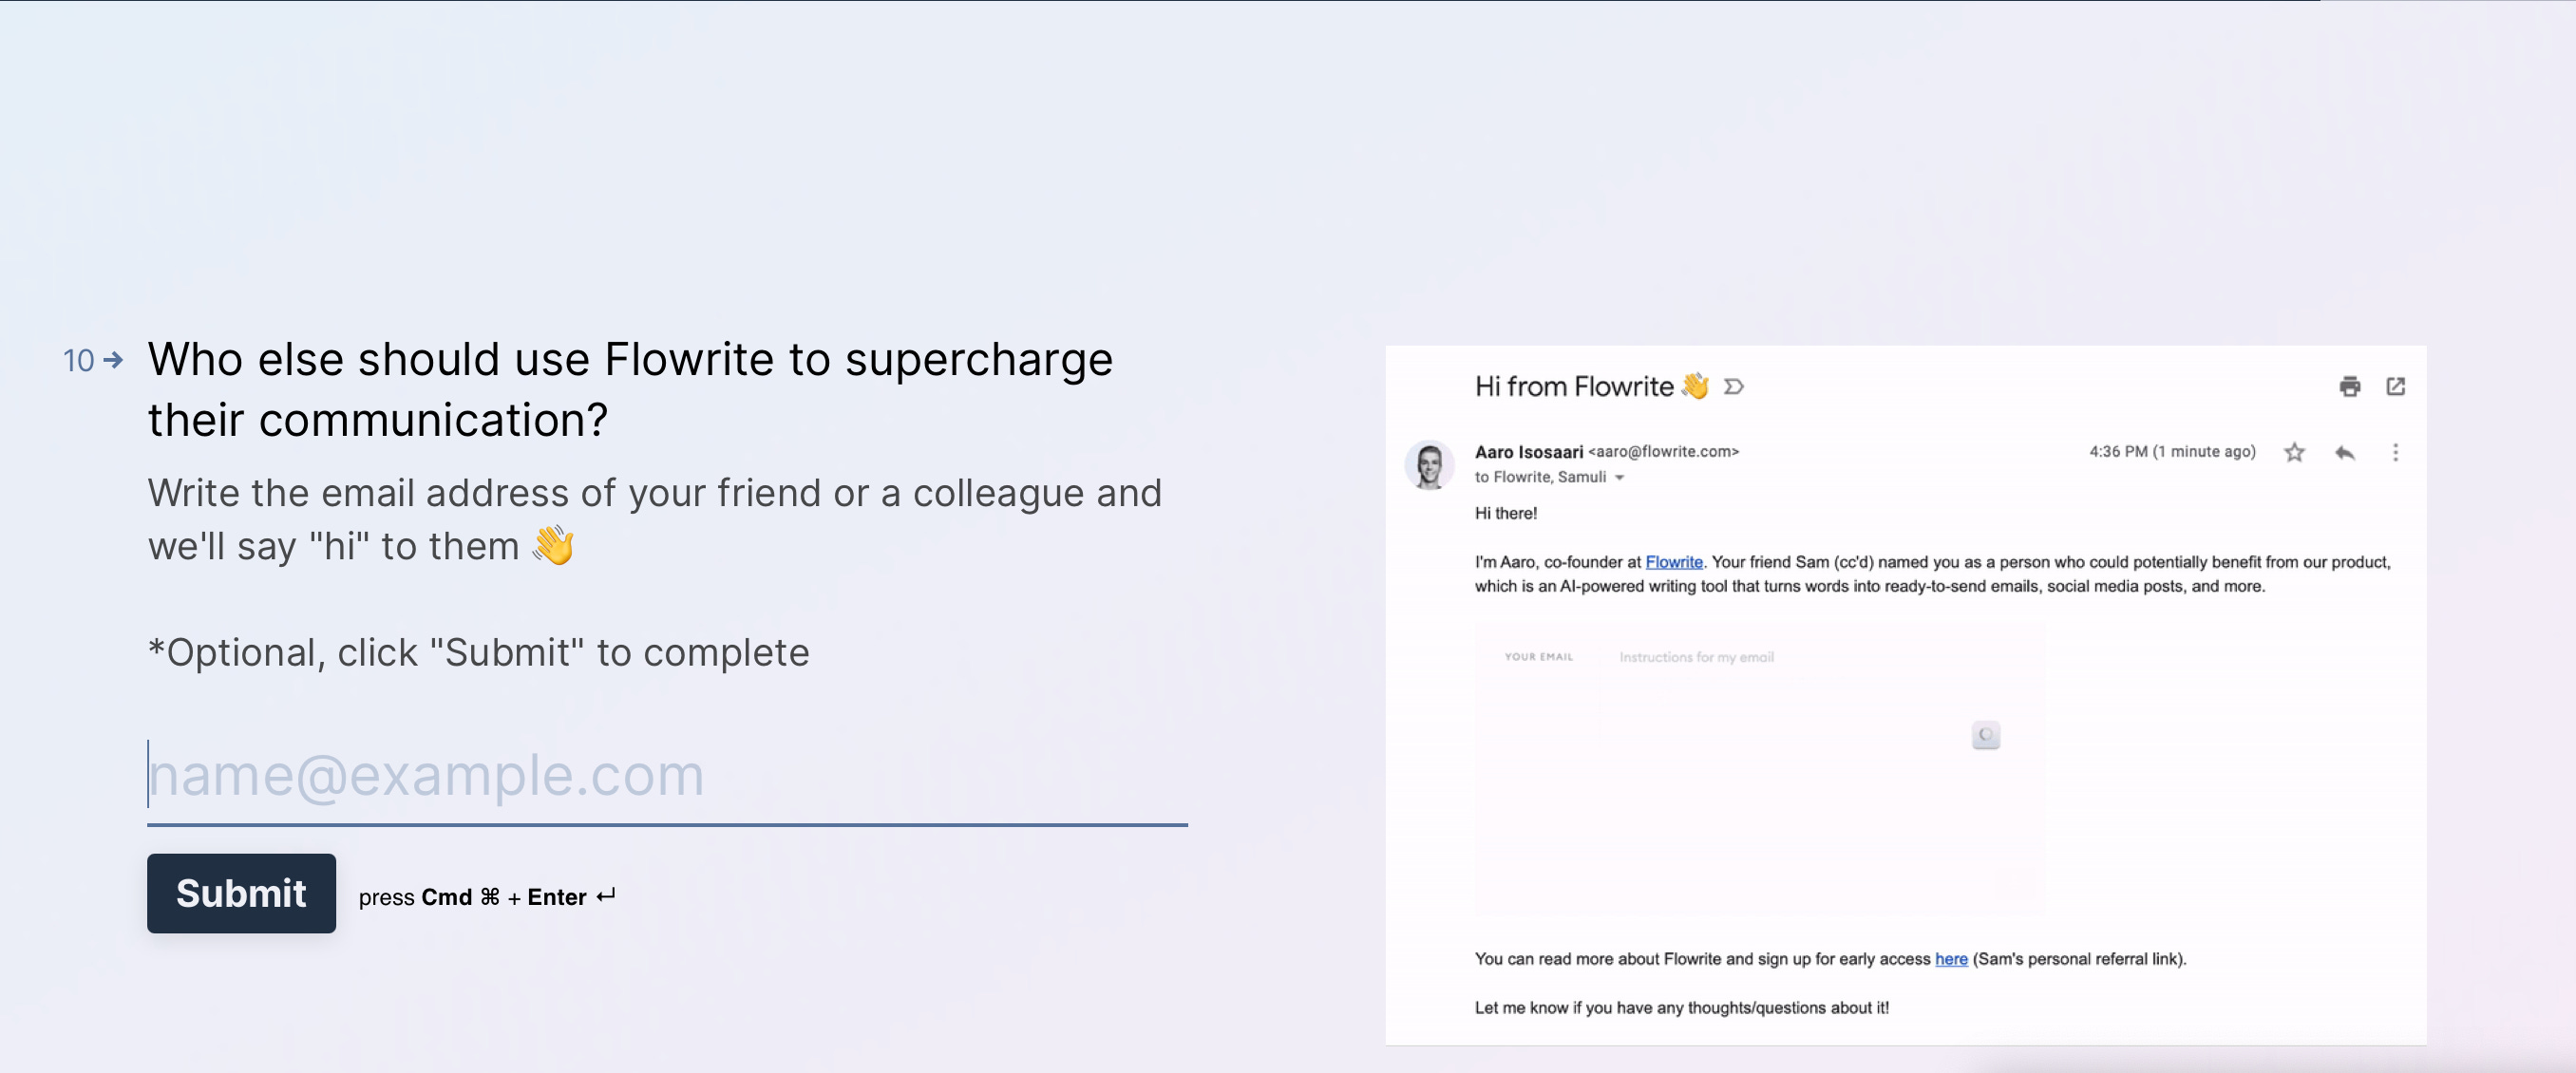Click the reply arrow icon
The height and width of the screenshot is (1073, 2576).
[x=2344, y=452]
